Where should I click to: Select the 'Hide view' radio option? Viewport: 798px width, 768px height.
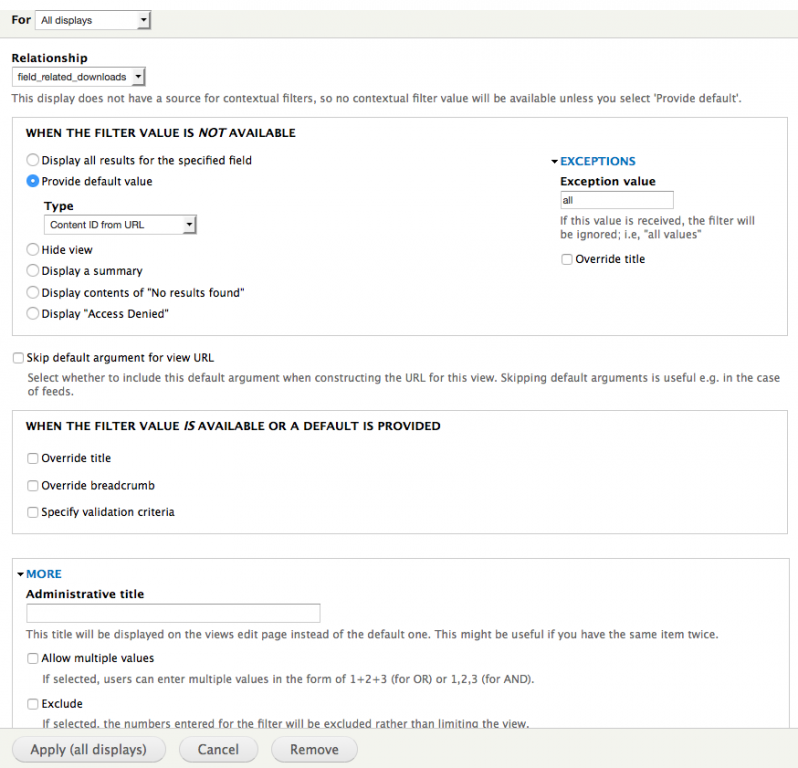(34, 250)
